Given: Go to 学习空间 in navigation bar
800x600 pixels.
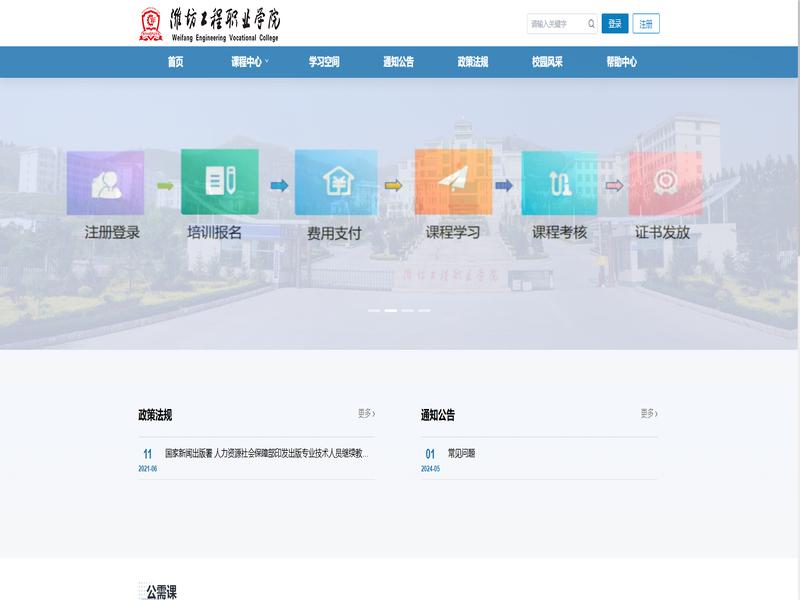Looking at the screenshot, I should tap(324, 62).
